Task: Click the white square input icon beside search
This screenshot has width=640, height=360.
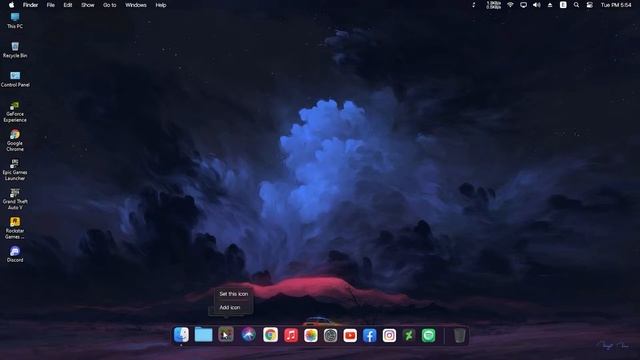Action: click(x=563, y=5)
